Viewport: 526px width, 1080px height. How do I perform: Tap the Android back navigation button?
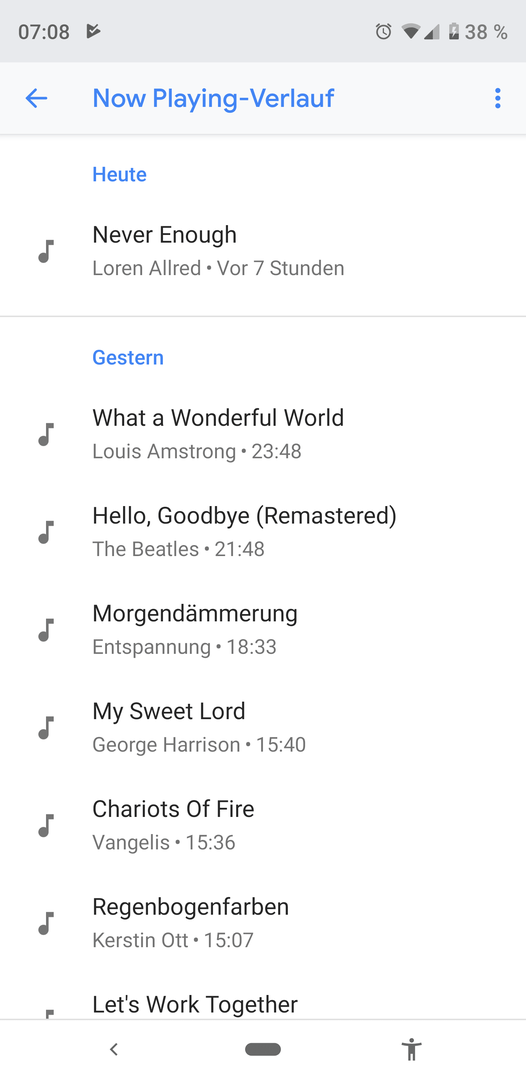[x=114, y=1050]
